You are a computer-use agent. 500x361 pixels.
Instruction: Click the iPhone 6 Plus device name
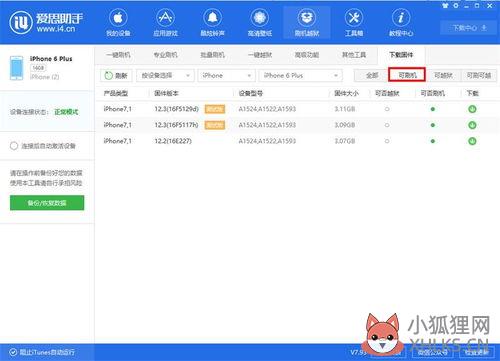pyautogui.click(x=51, y=59)
